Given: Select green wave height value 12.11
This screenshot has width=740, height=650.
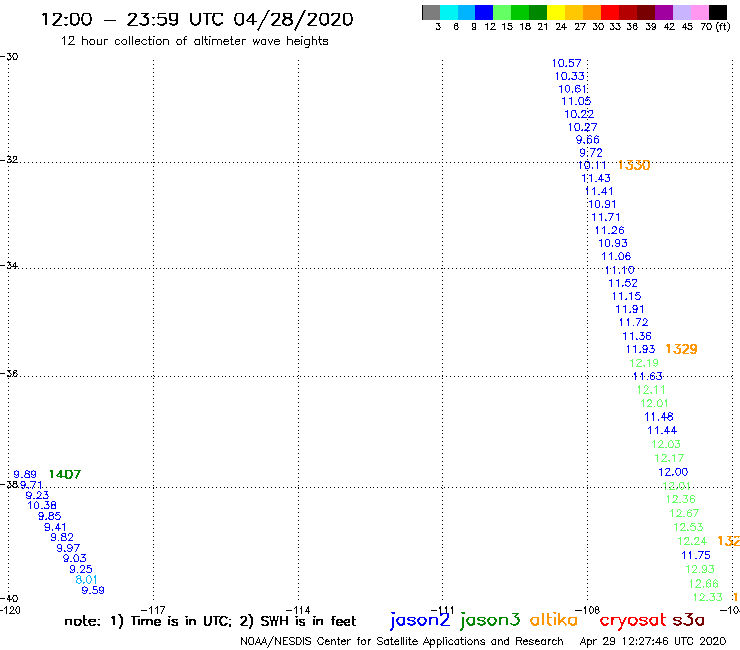Looking at the screenshot, I should tap(651, 390).
